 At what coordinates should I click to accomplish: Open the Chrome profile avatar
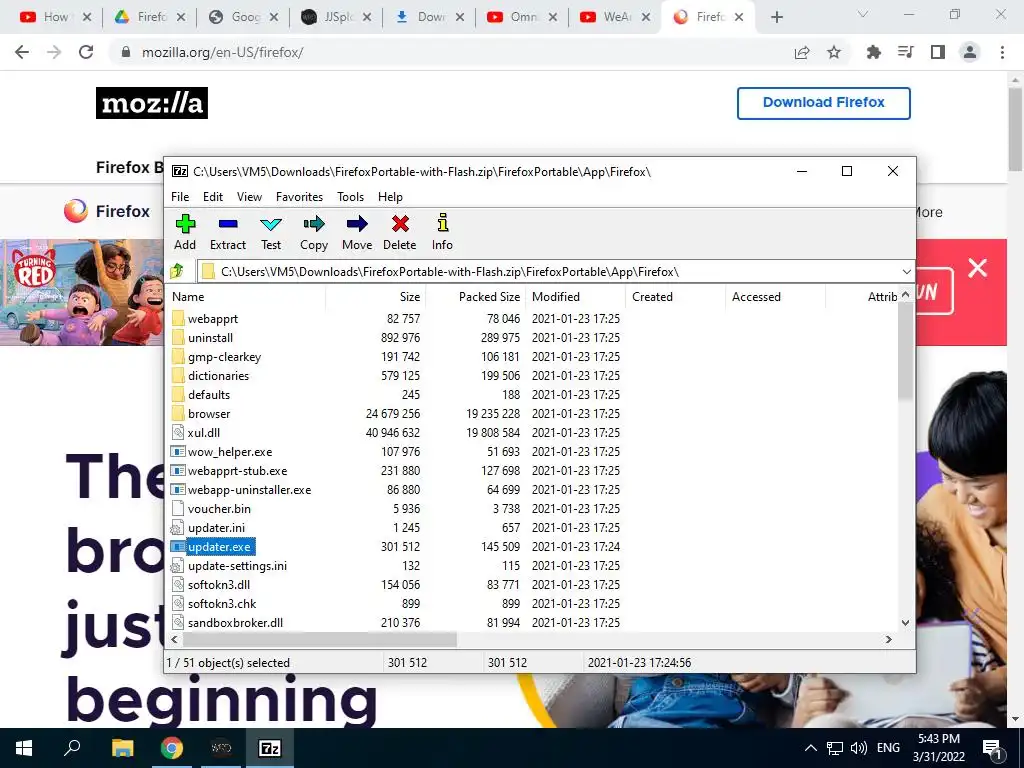(970, 52)
